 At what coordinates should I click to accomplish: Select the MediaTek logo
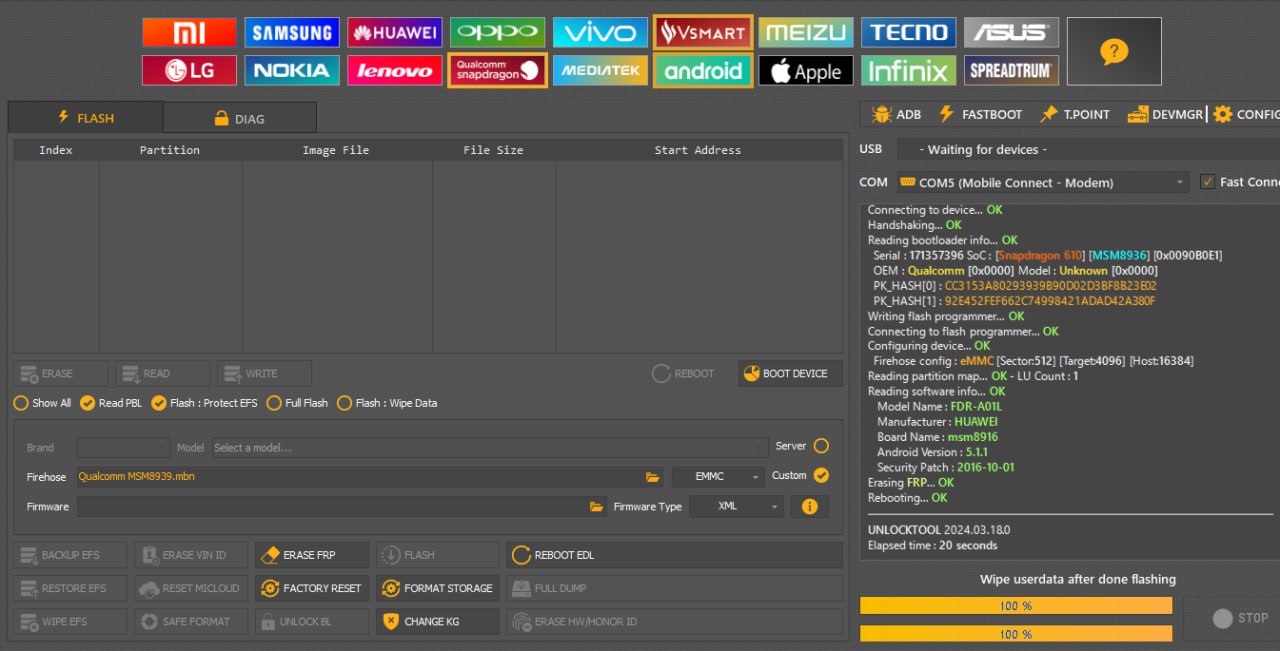point(600,70)
